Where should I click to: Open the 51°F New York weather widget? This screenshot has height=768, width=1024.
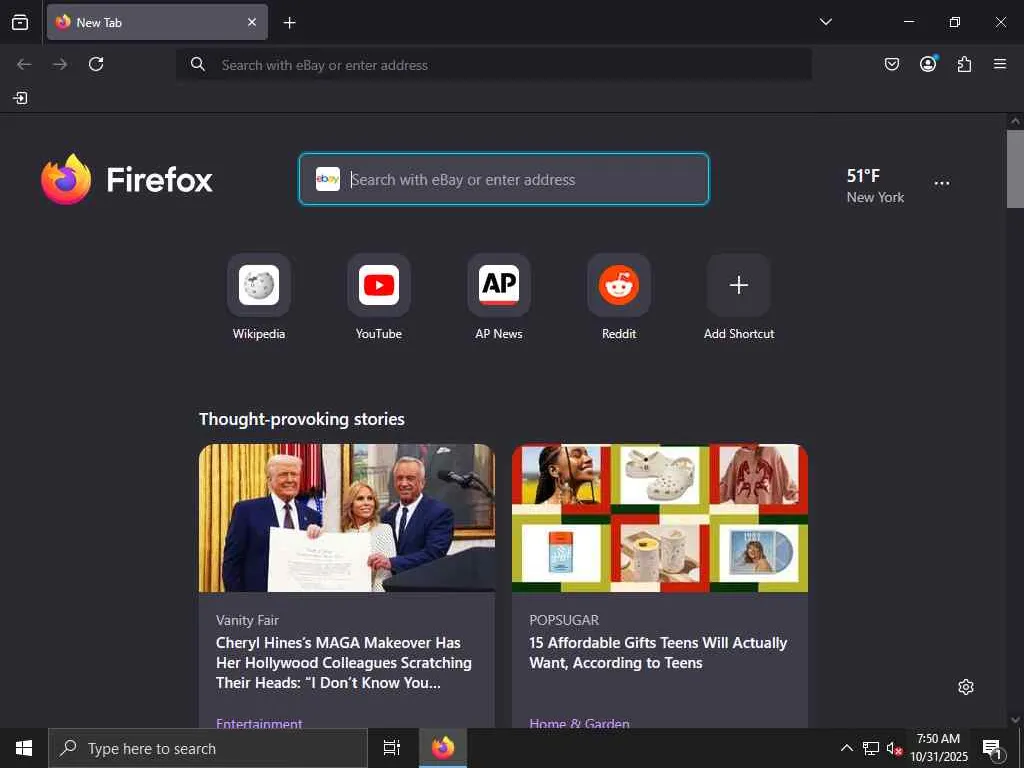click(874, 185)
